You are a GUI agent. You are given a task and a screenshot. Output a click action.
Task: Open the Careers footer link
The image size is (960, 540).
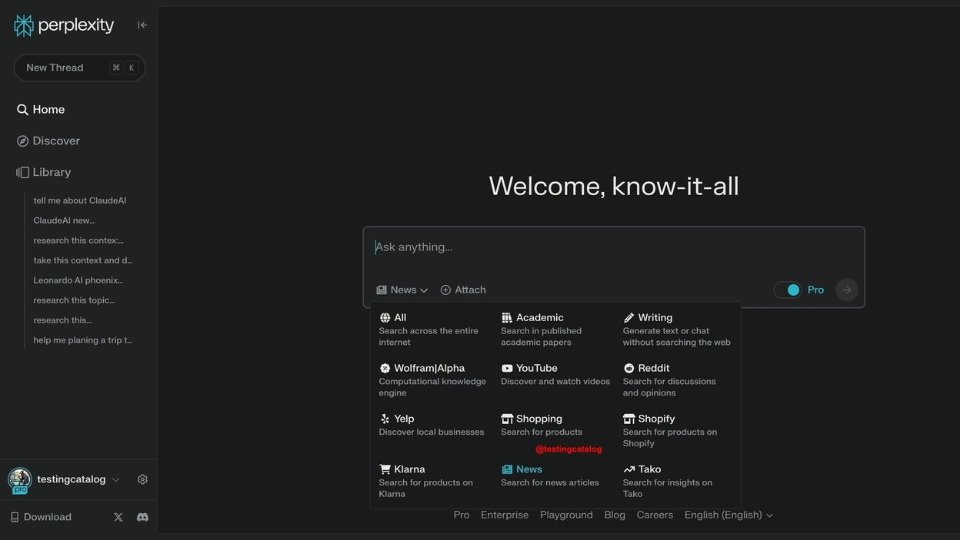[x=654, y=515]
